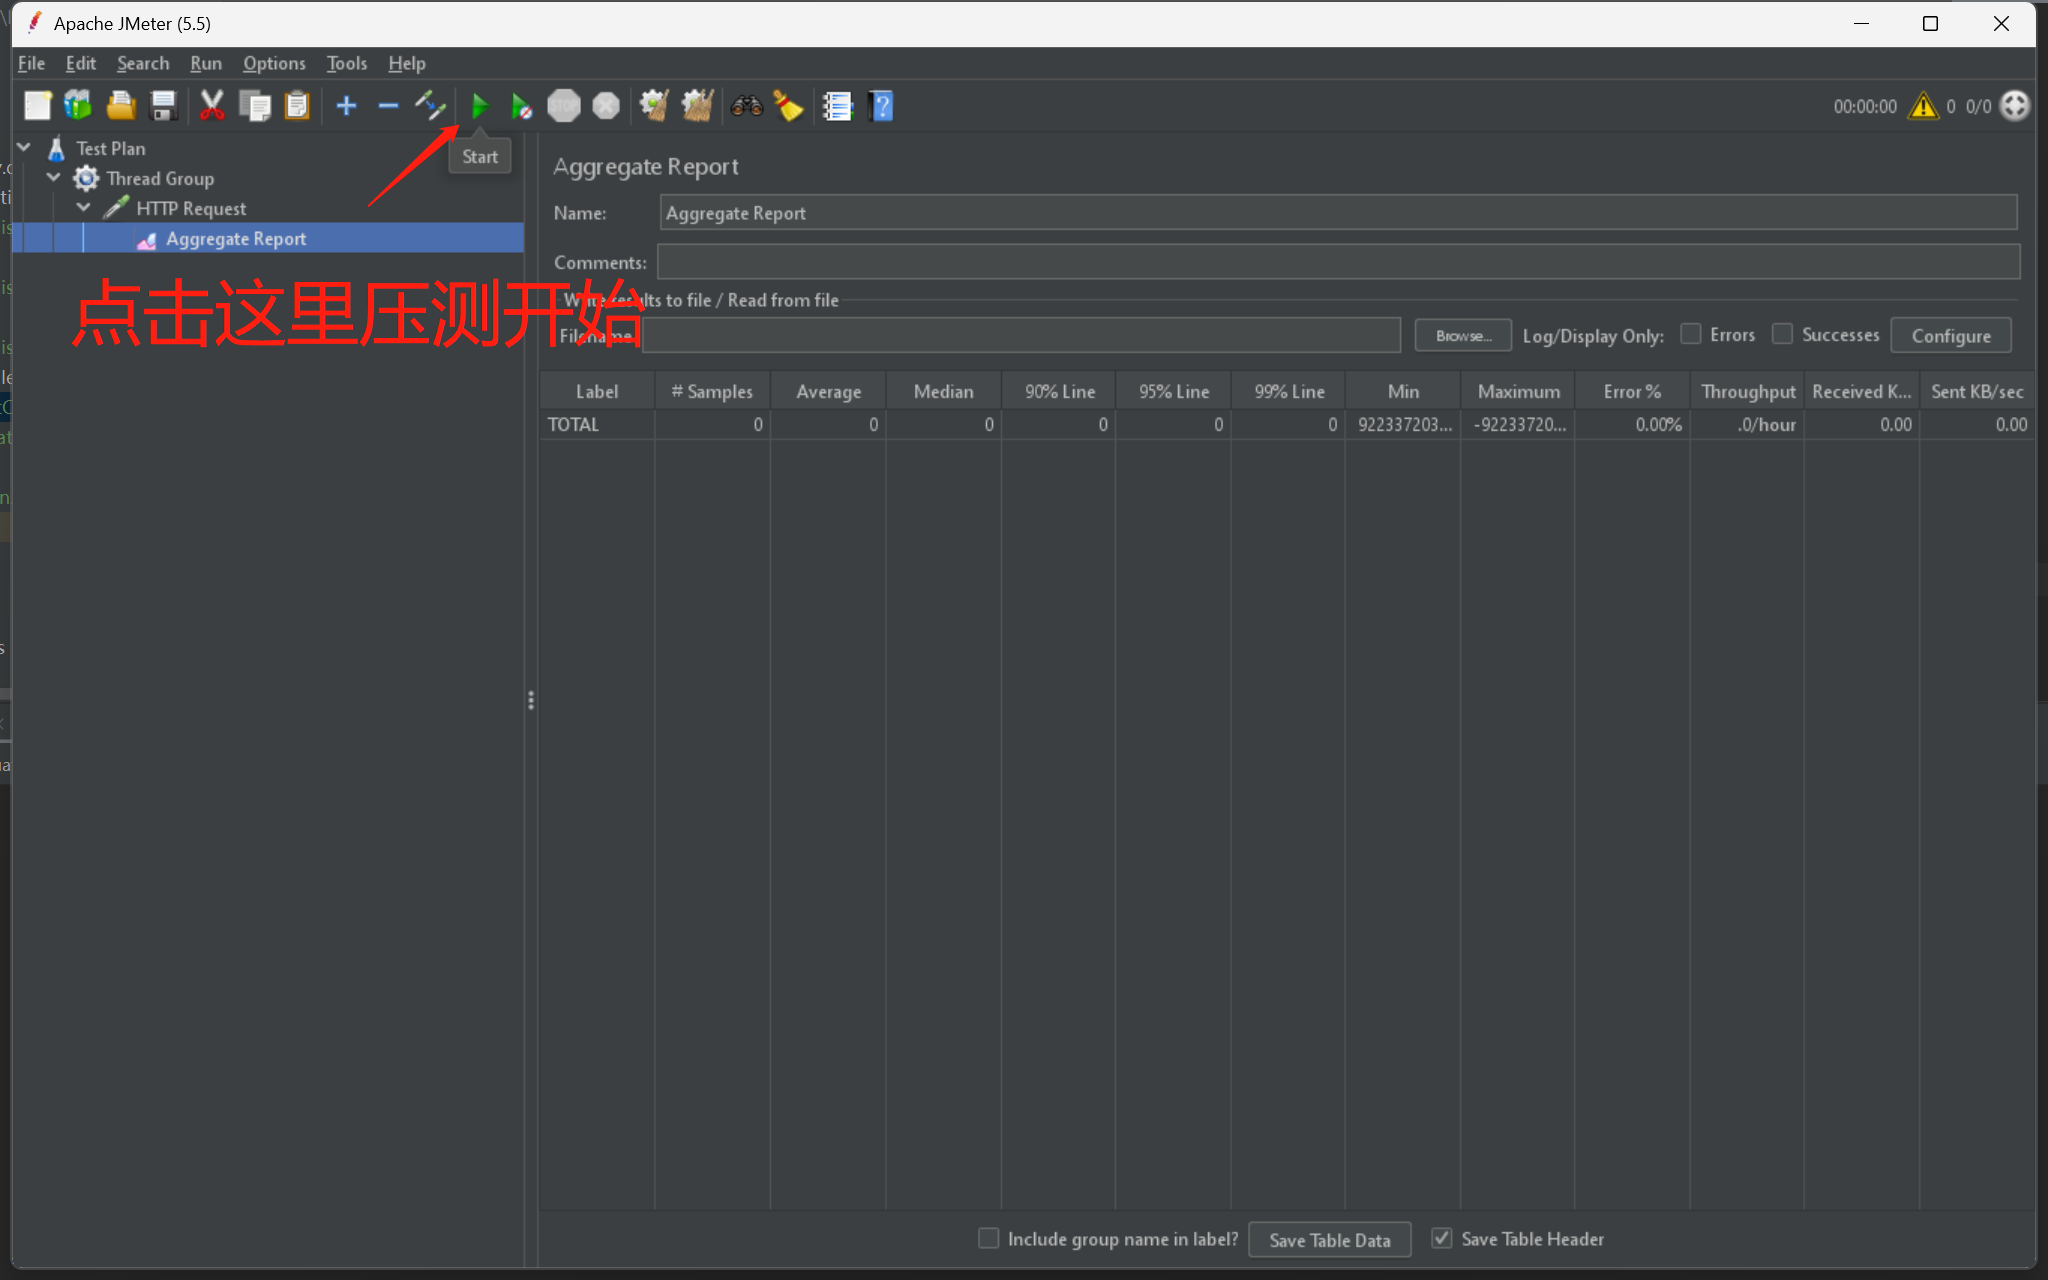Save the test plan with disk icon
The image size is (2048, 1280).
pyautogui.click(x=163, y=106)
